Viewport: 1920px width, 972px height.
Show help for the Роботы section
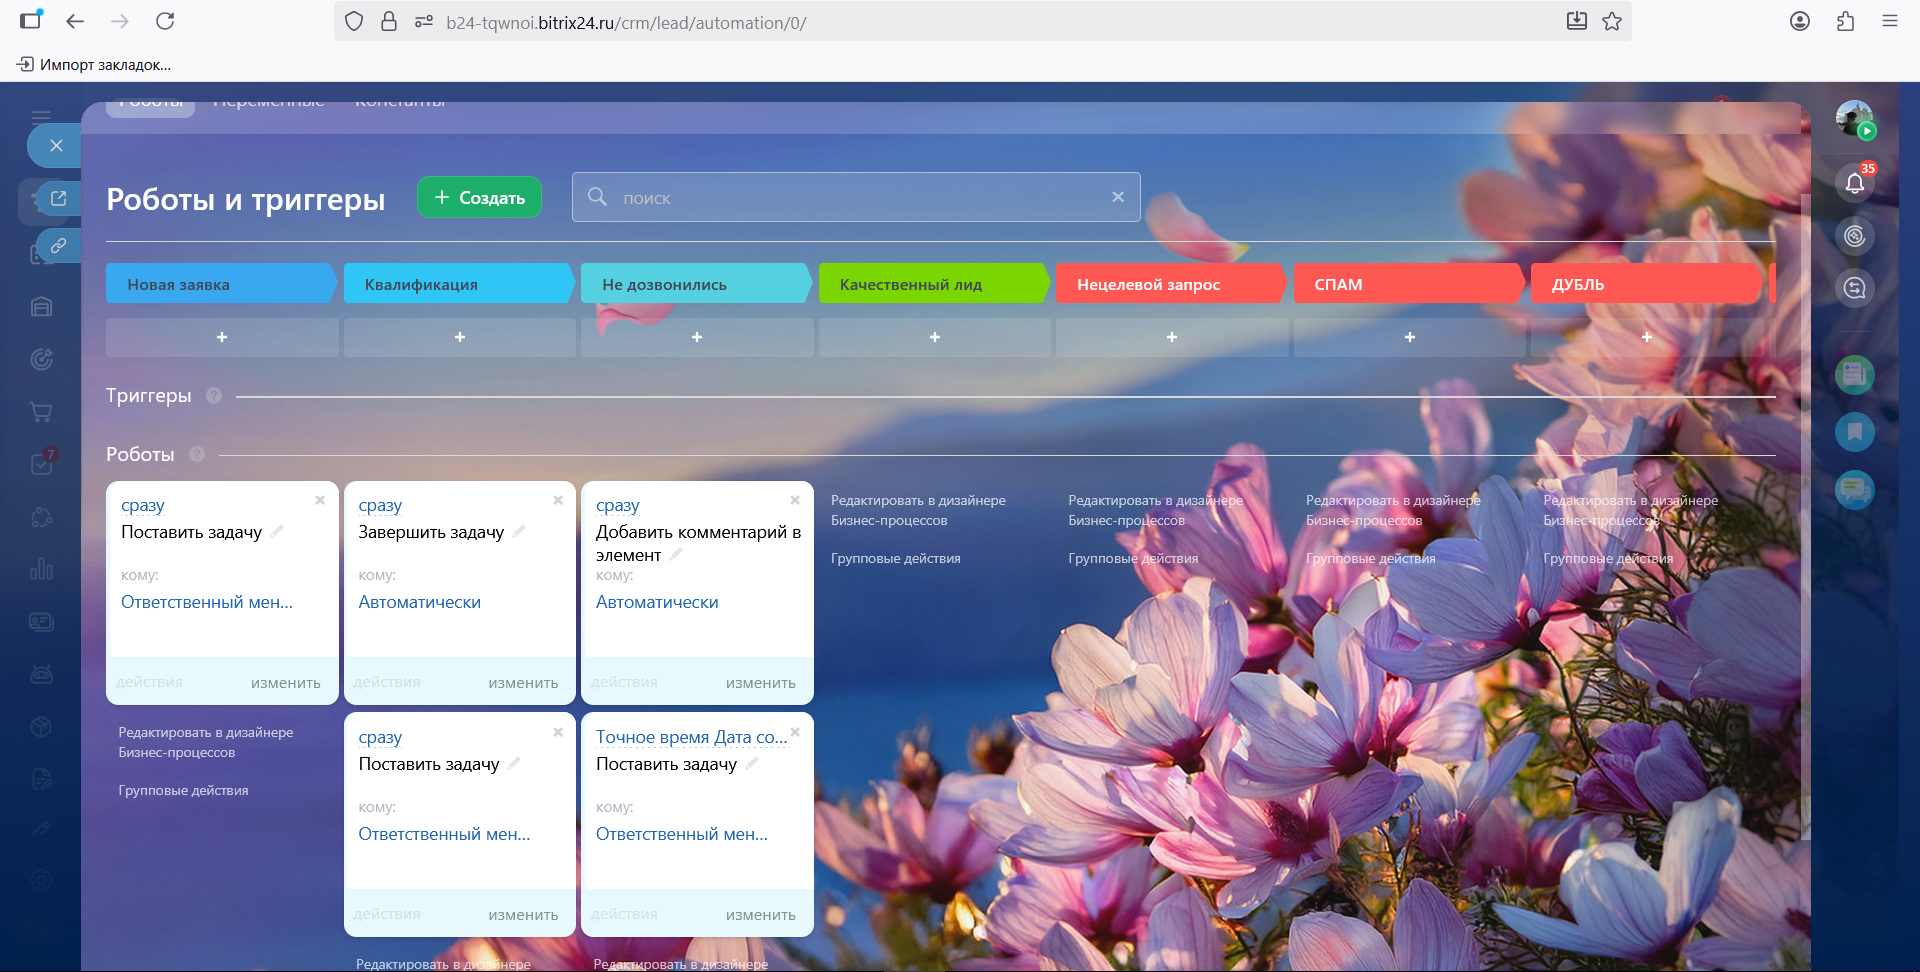(197, 454)
